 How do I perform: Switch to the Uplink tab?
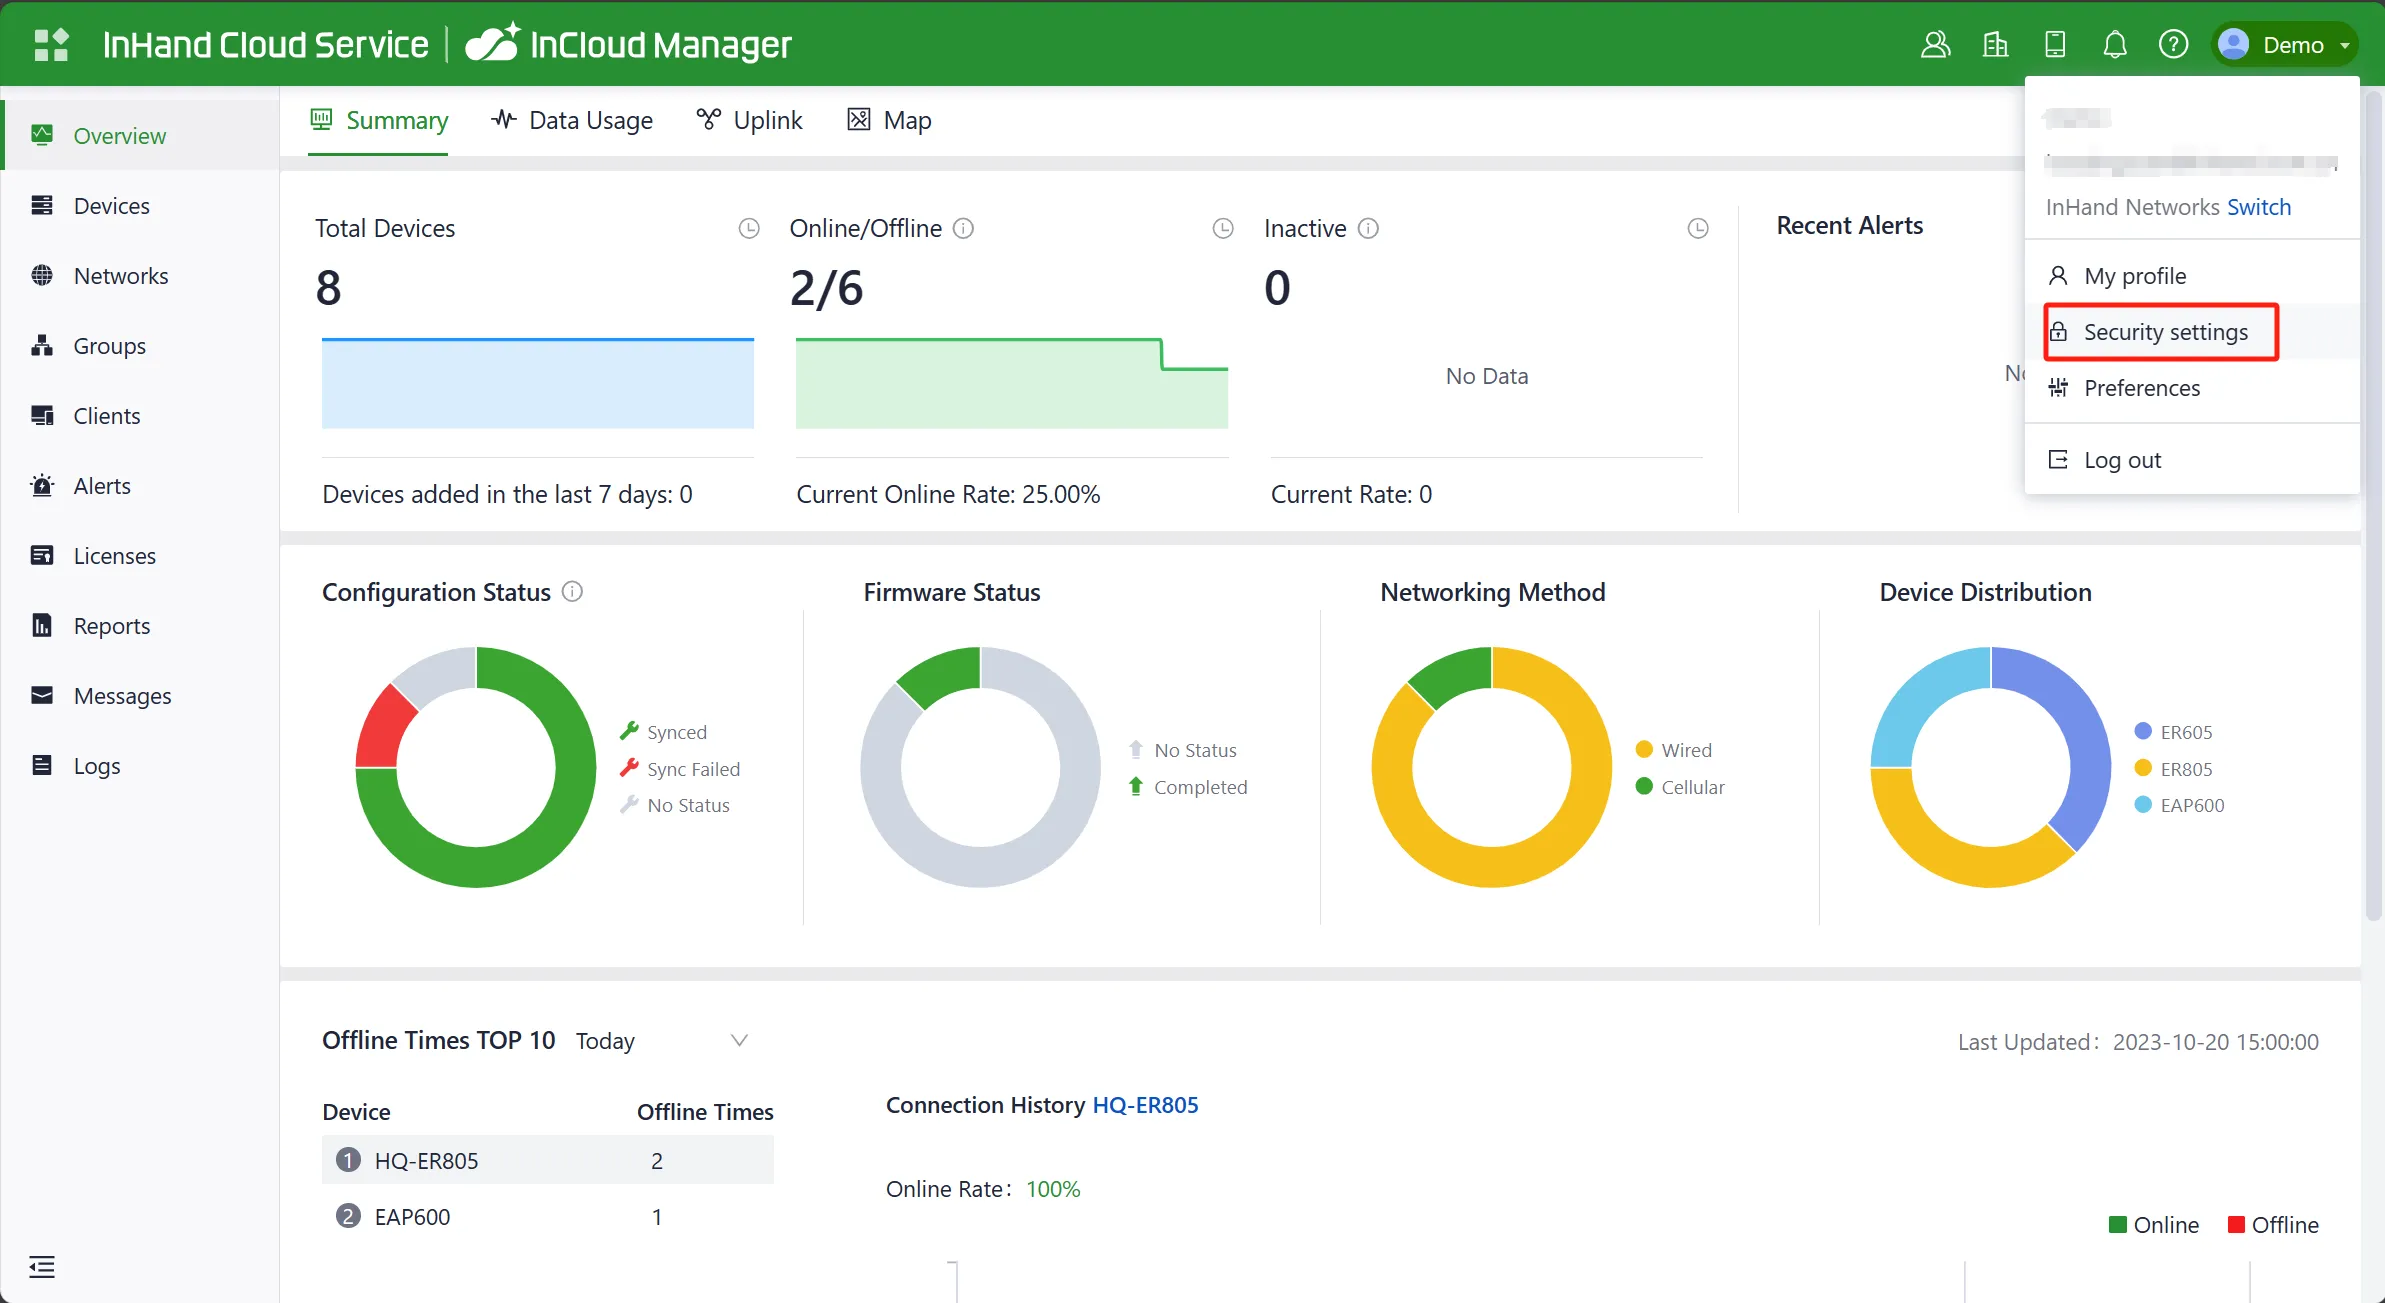point(750,120)
